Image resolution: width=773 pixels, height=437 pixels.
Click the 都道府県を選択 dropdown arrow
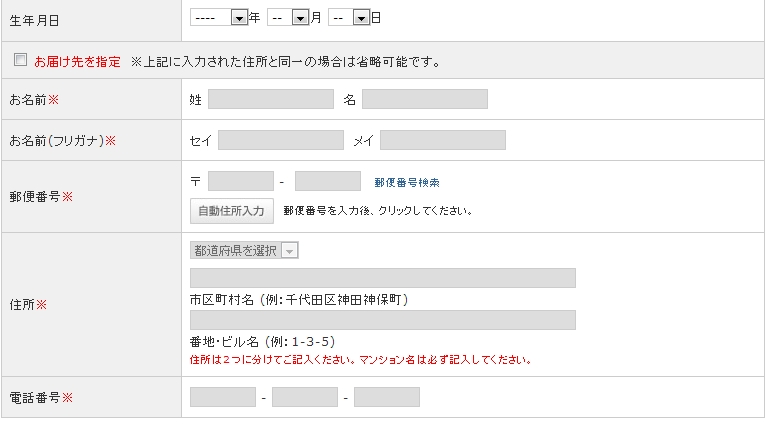coord(290,251)
